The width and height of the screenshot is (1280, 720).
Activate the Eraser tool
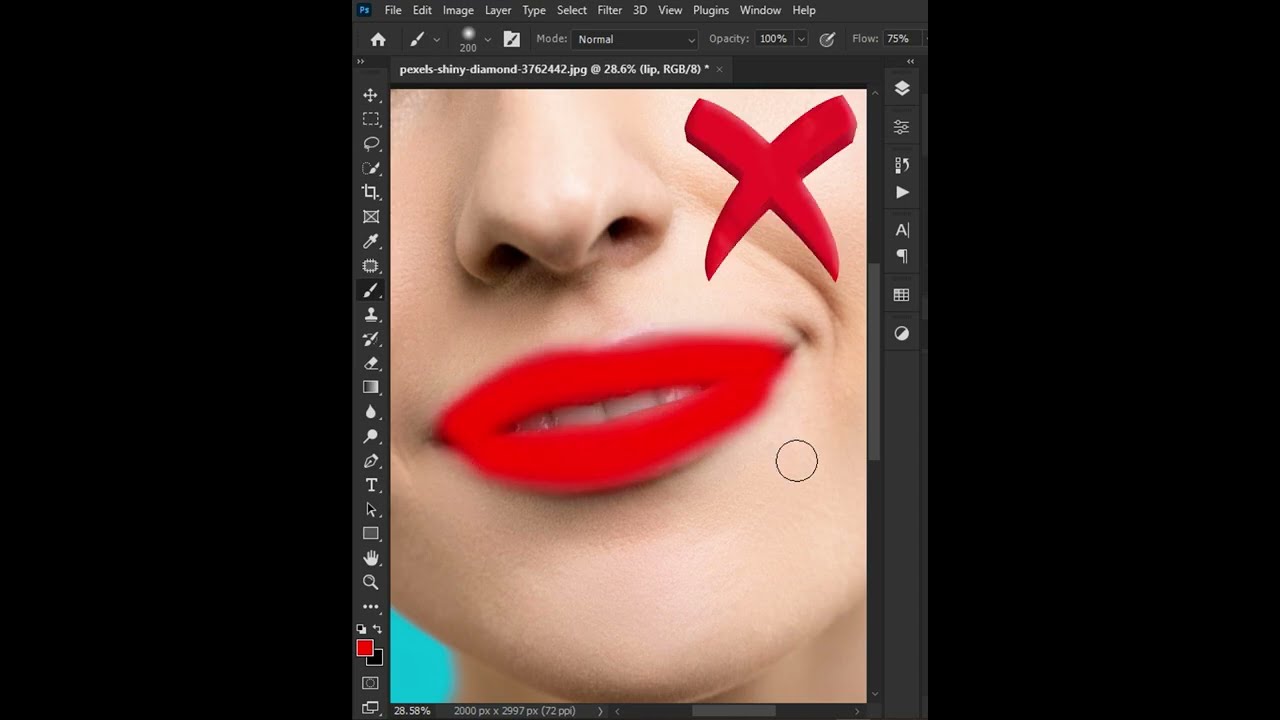[x=371, y=363]
